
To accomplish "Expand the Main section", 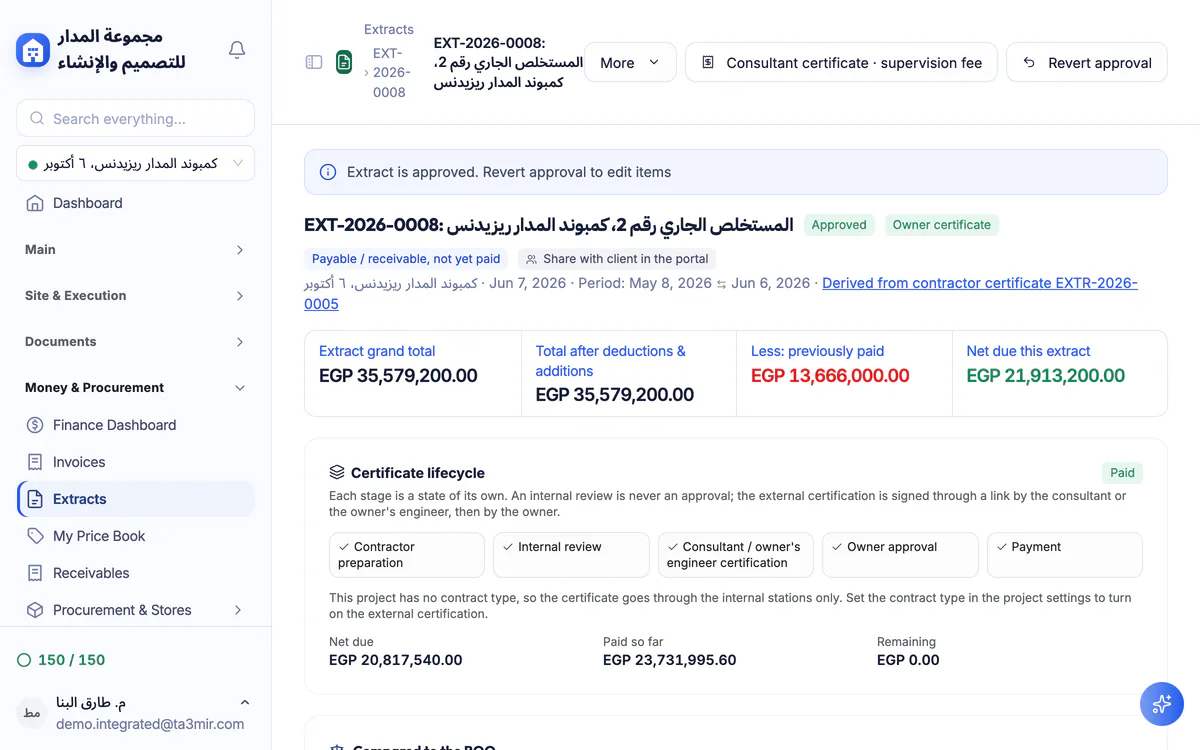I will 135,250.
